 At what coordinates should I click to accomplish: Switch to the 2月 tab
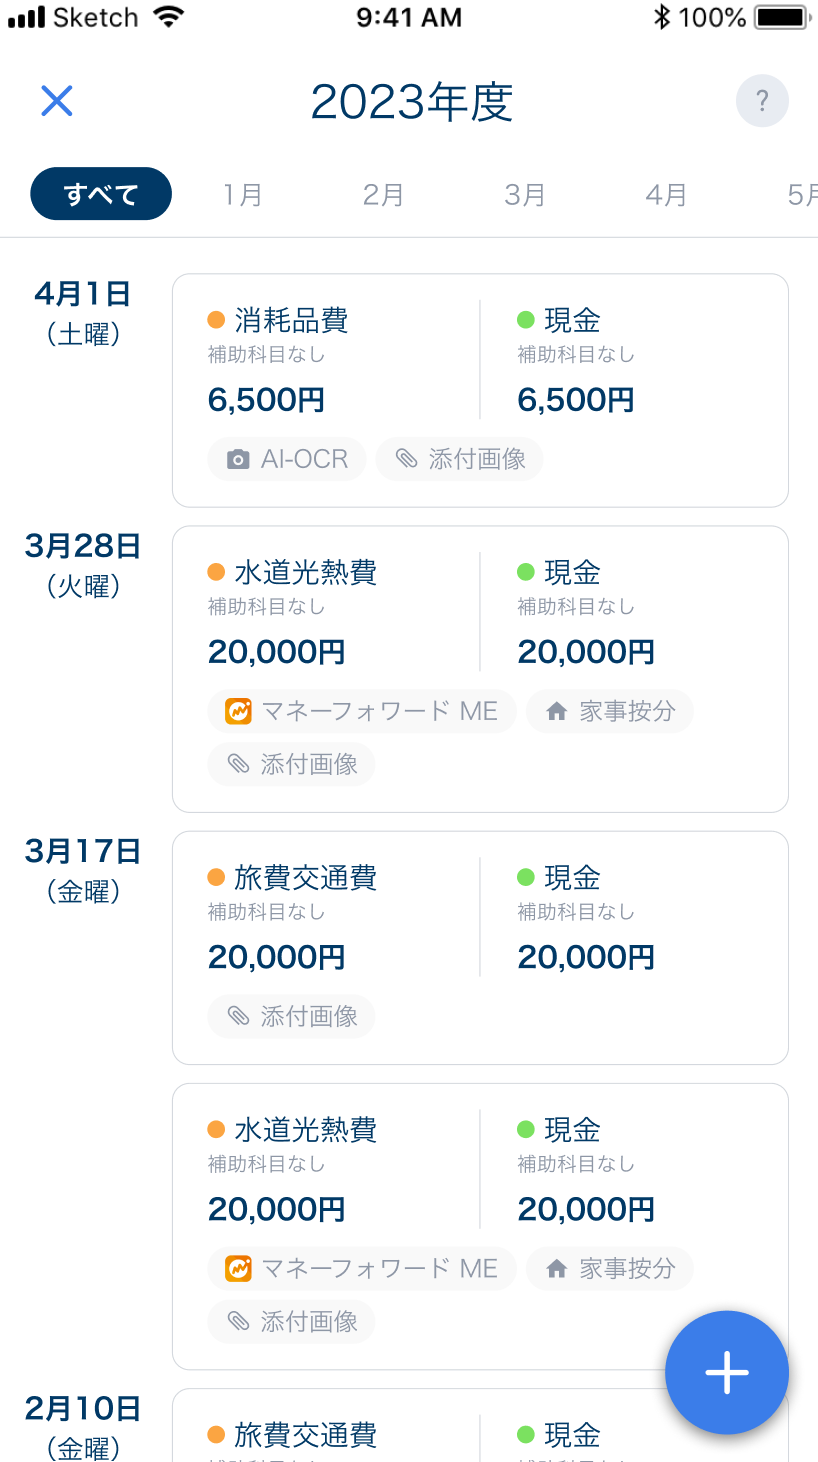pos(383,194)
